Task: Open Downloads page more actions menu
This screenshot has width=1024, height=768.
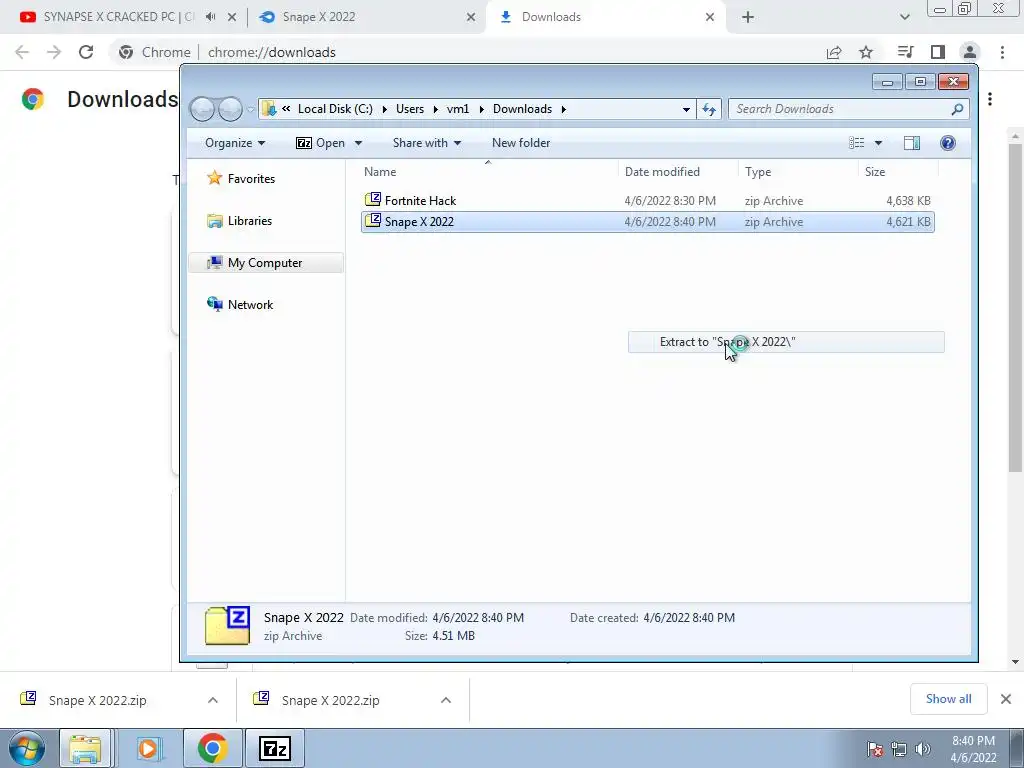Action: [990, 99]
